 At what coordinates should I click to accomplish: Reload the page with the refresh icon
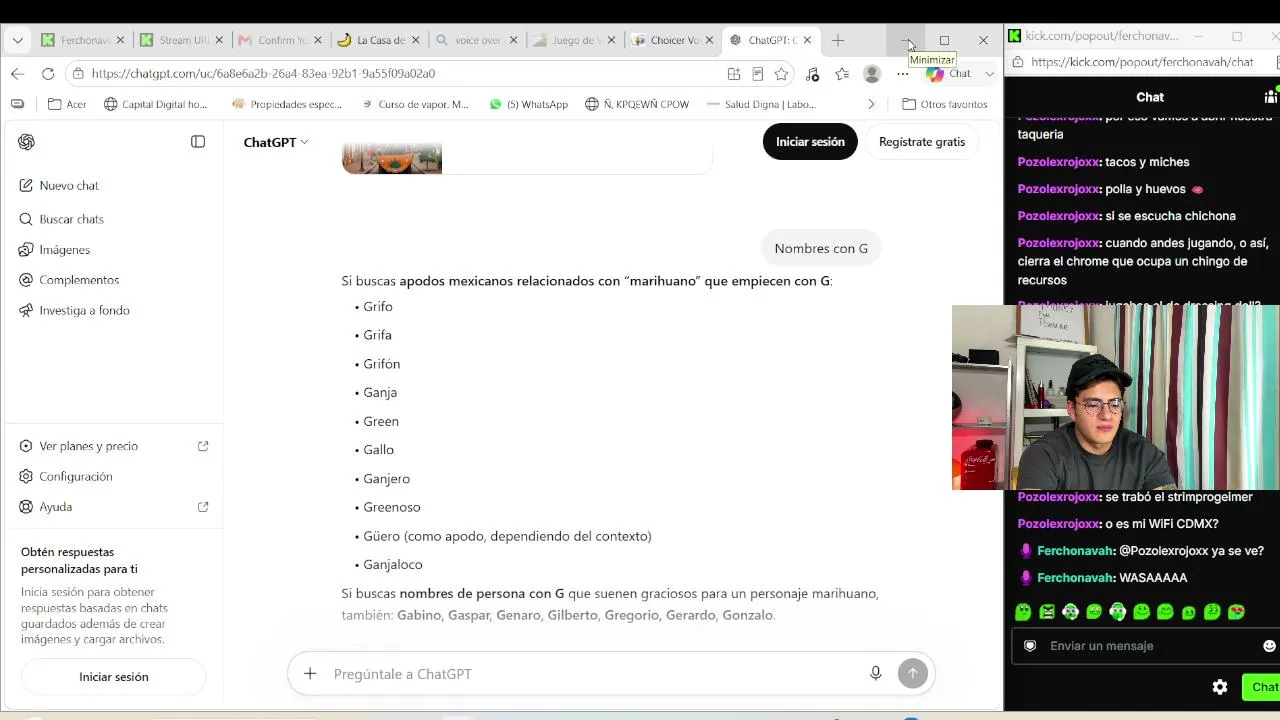point(48,74)
